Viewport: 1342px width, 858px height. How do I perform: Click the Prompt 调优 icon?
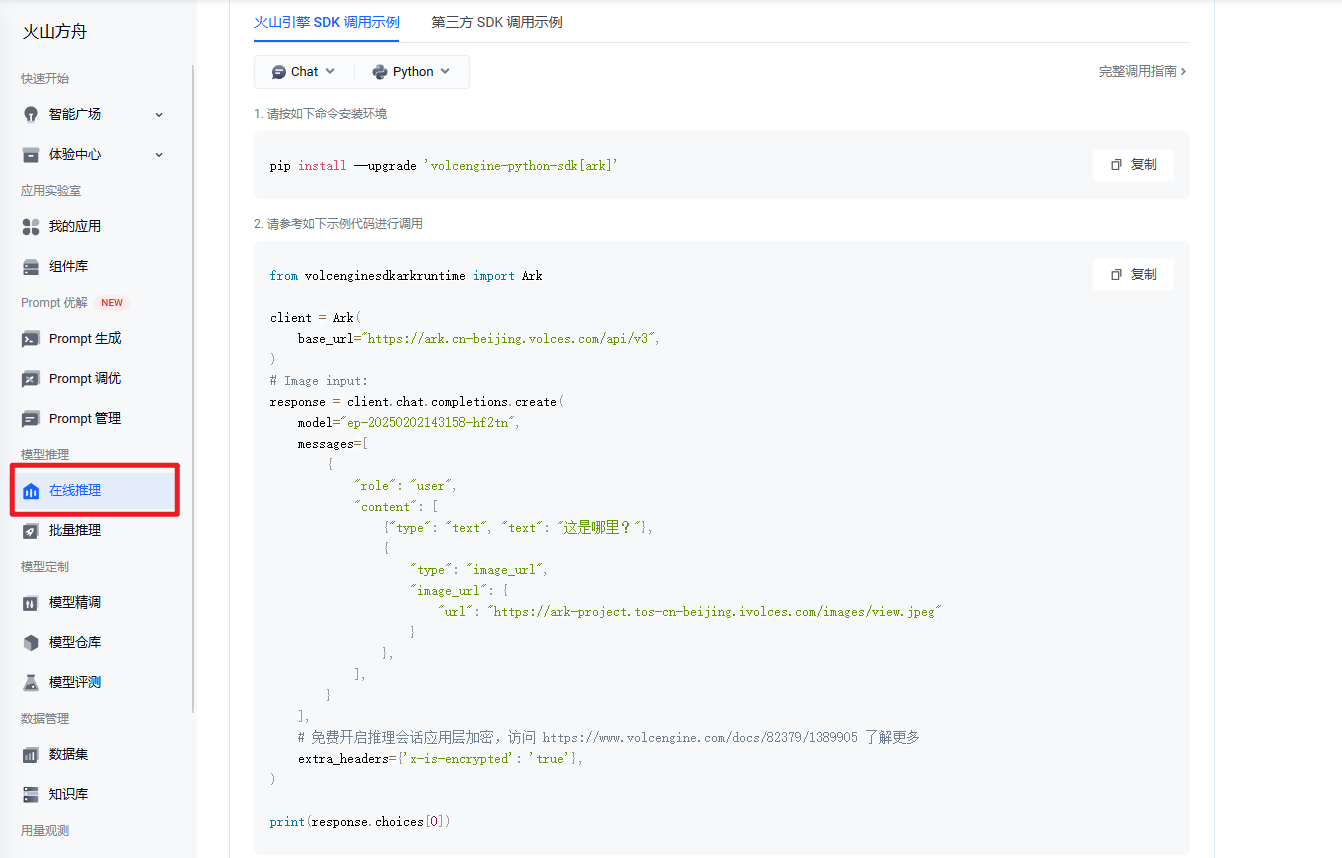[x=31, y=378]
